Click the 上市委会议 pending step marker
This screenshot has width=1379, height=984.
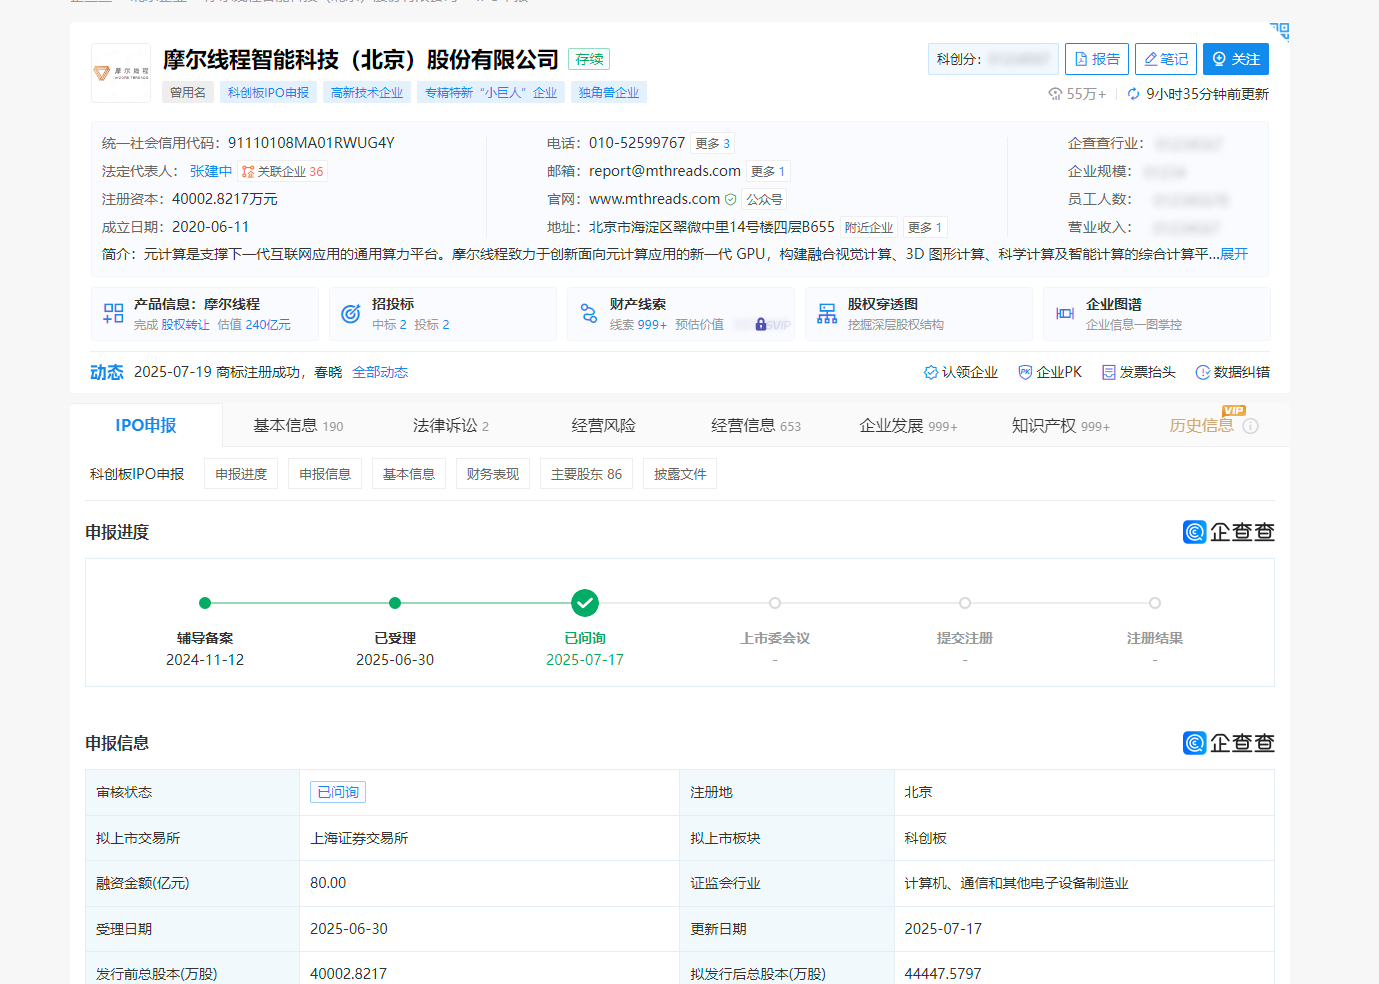coord(775,603)
